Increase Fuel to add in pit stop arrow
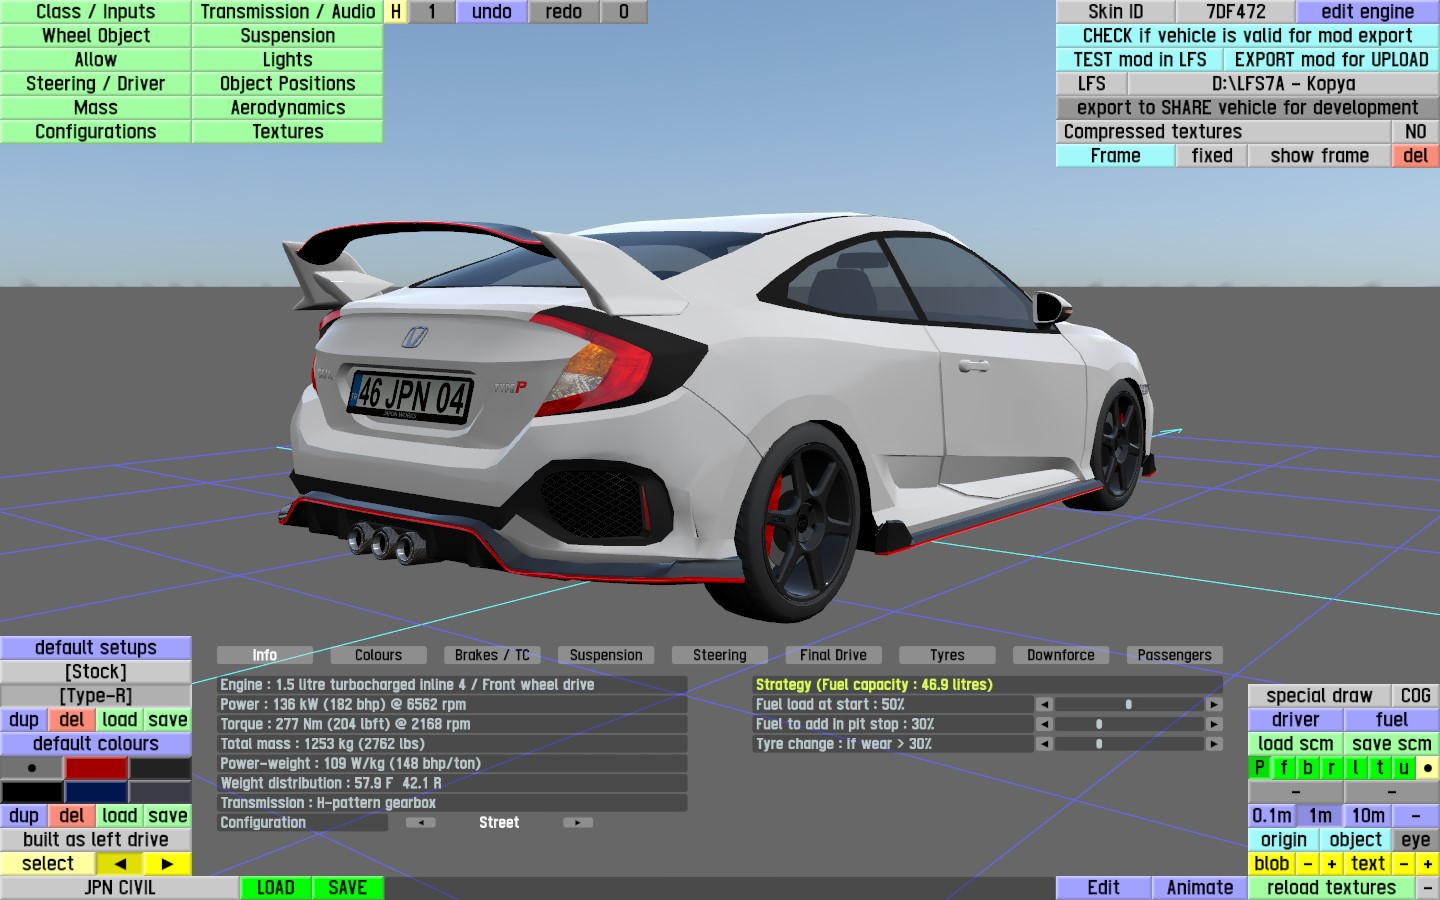1440x900 pixels. 1215,724
